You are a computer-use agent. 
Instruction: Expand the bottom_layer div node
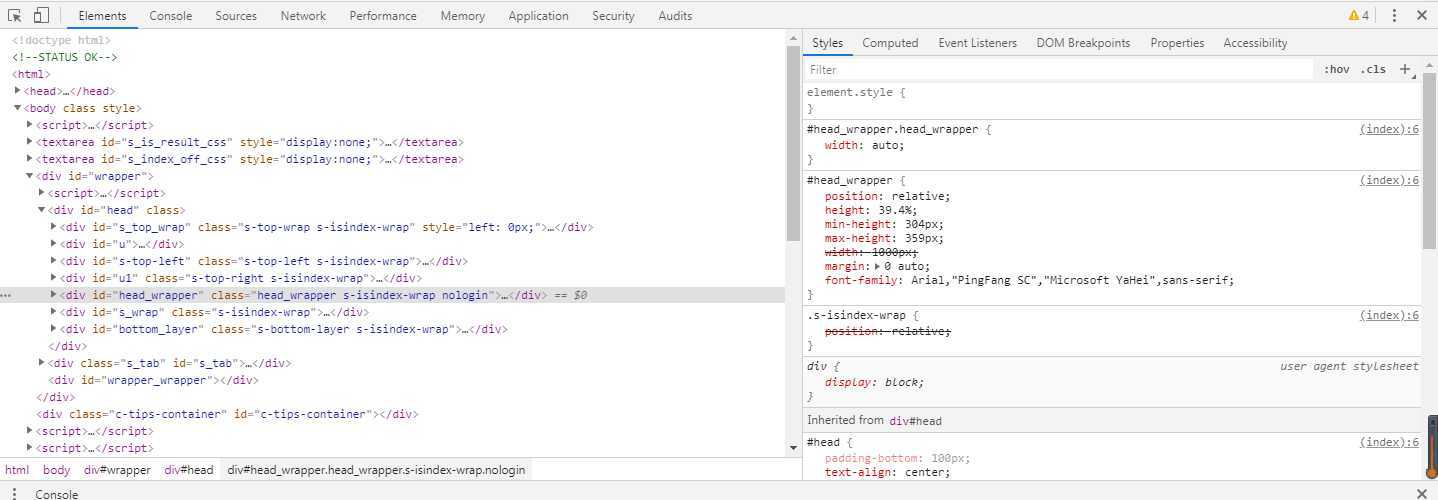[54, 329]
